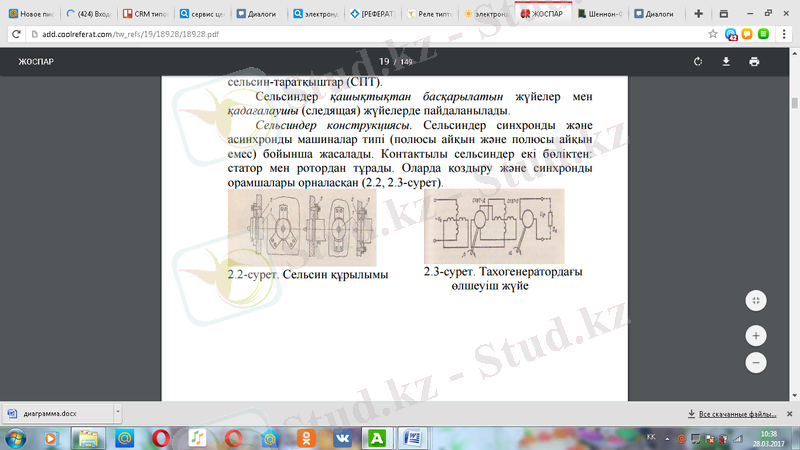Image resolution: width=800 pixels, height=450 pixels.
Task: Open the download options arrow for диаграмма.docx
Action: [x=117, y=412]
